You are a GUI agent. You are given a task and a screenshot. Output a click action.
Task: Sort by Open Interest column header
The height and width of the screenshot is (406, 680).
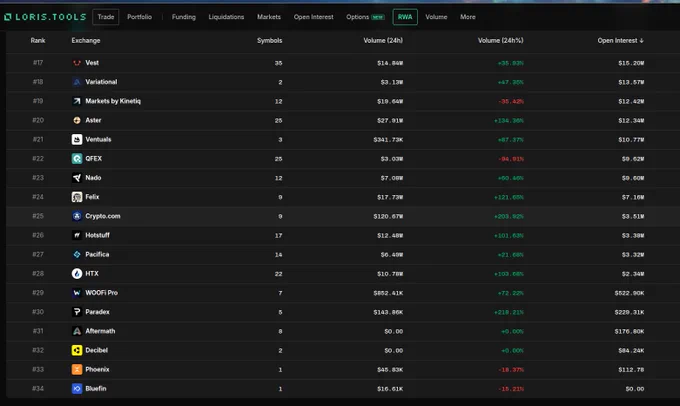click(x=620, y=40)
